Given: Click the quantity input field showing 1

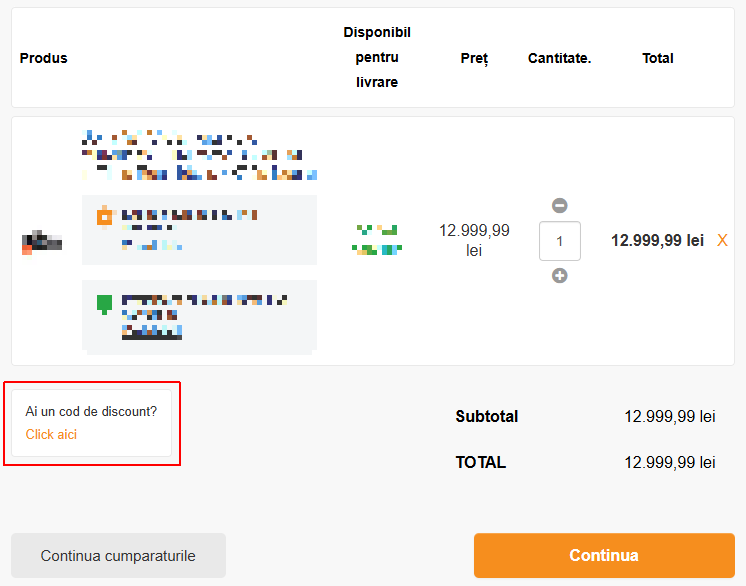Looking at the screenshot, I should tap(560, 241).
